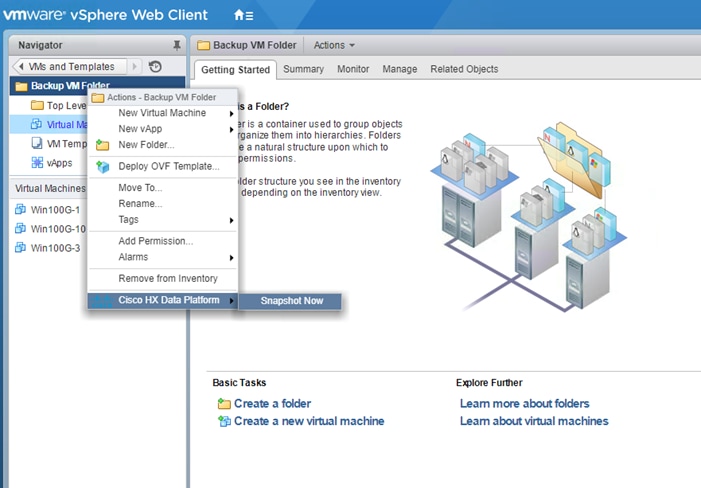Click the VM Templates icon
Viewport: 701px width, 488px height.
37,143
